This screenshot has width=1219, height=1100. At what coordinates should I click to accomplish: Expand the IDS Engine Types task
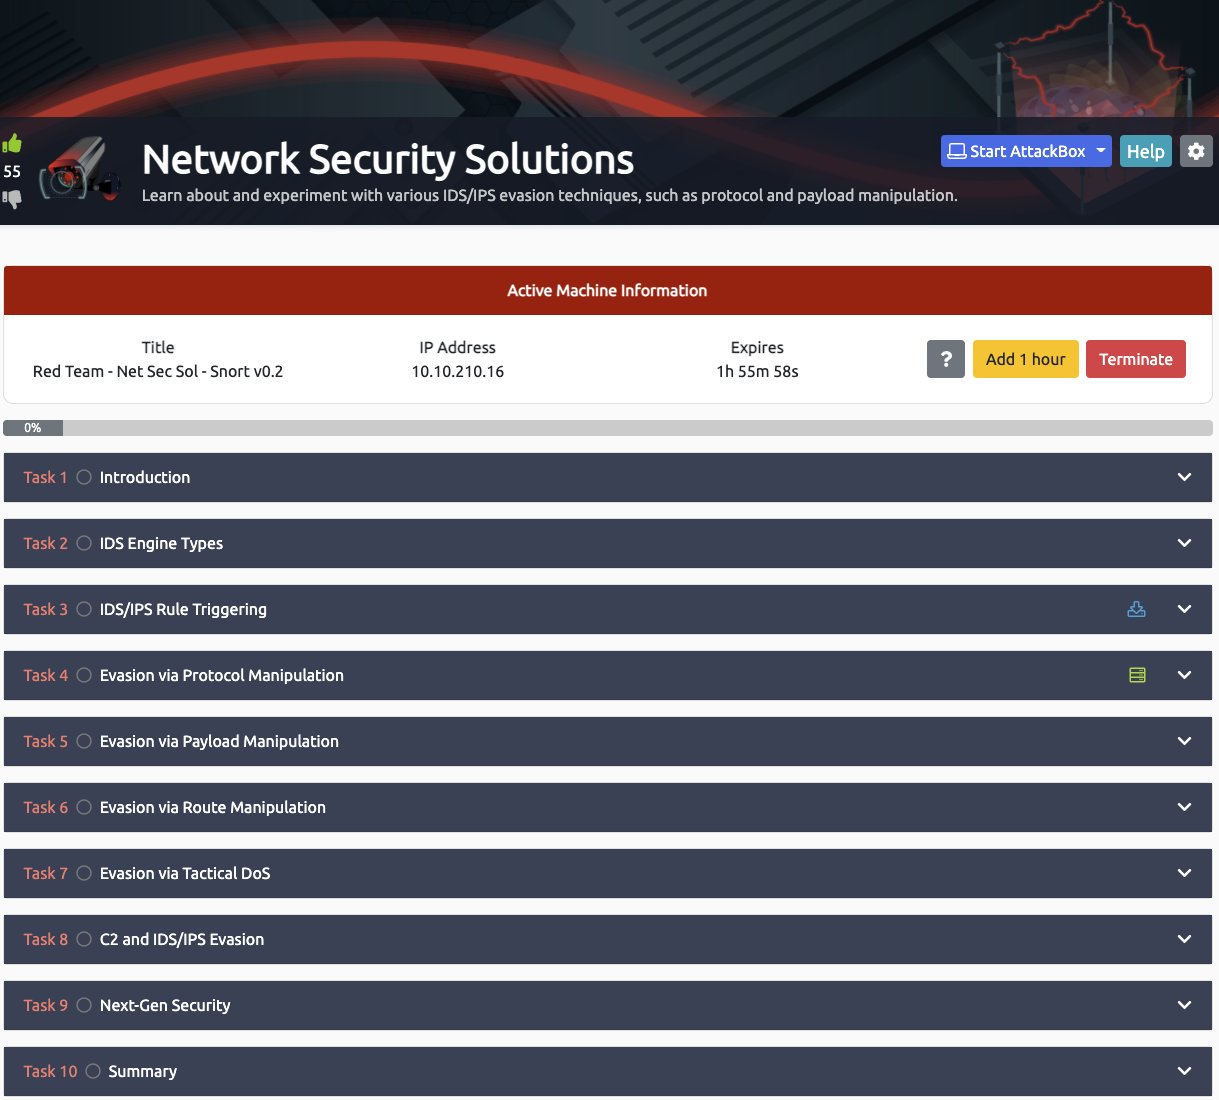pyautogui.click(x=1184, y=543)
